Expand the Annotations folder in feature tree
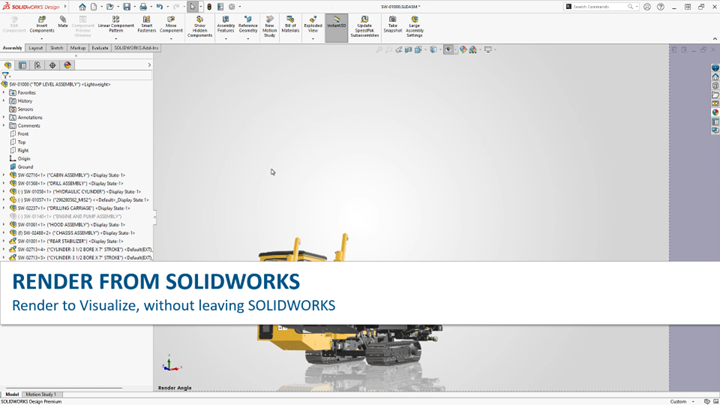This screenshot has height=405, width=720. coord(4,118)
